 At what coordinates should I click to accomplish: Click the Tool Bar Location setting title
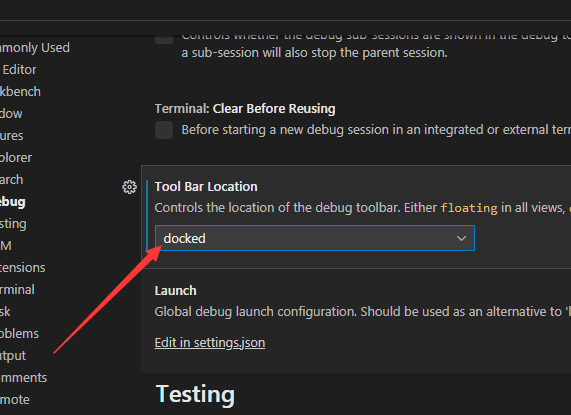coord(206,187)
